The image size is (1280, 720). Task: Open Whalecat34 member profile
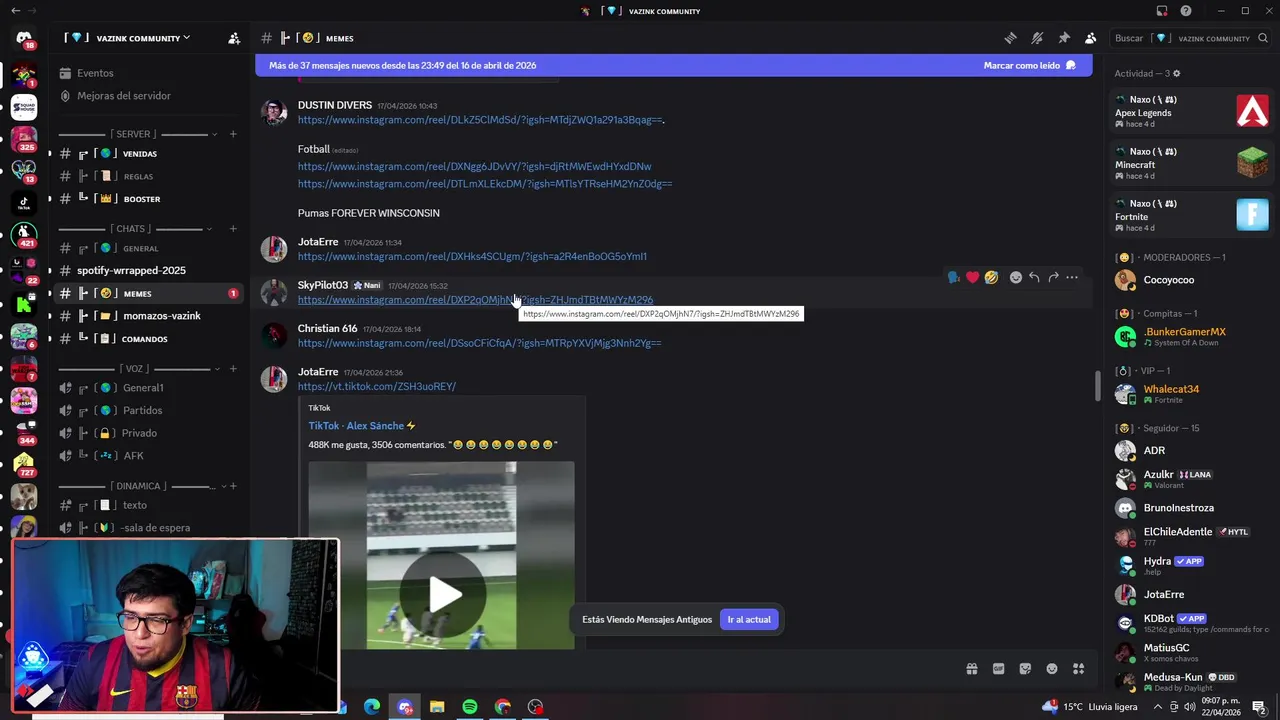1192,394
